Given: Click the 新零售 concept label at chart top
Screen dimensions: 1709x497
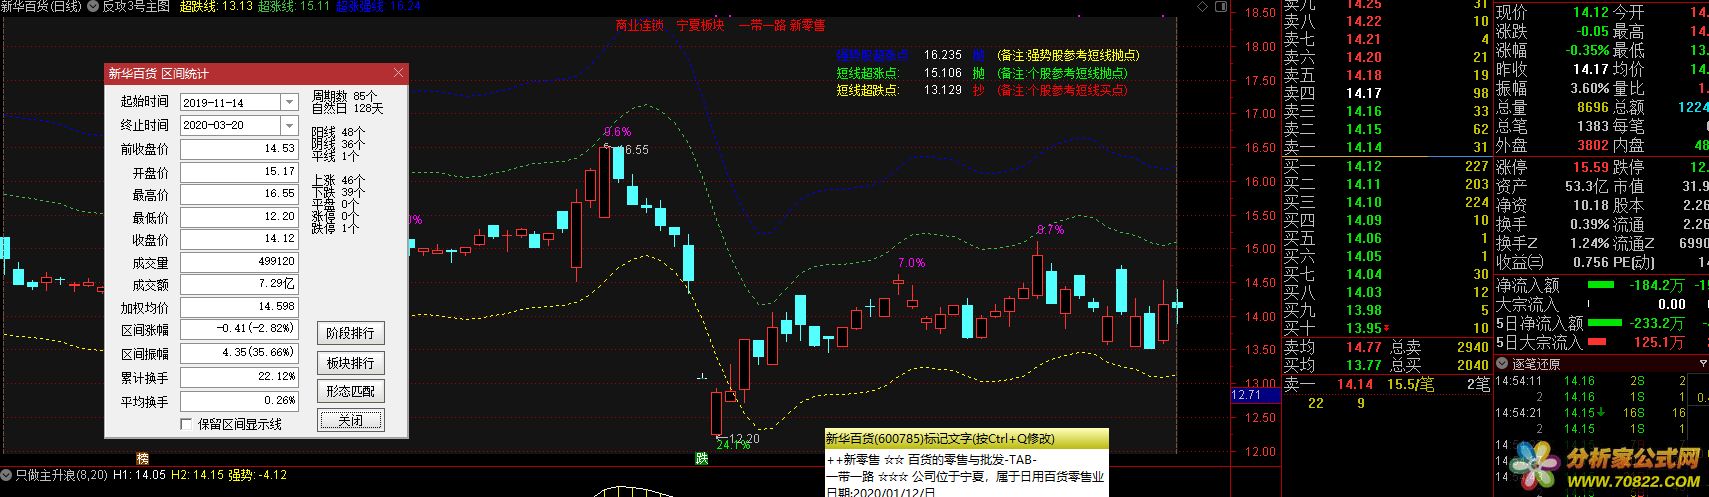Looking at the screenshot, I should point(807,25).
